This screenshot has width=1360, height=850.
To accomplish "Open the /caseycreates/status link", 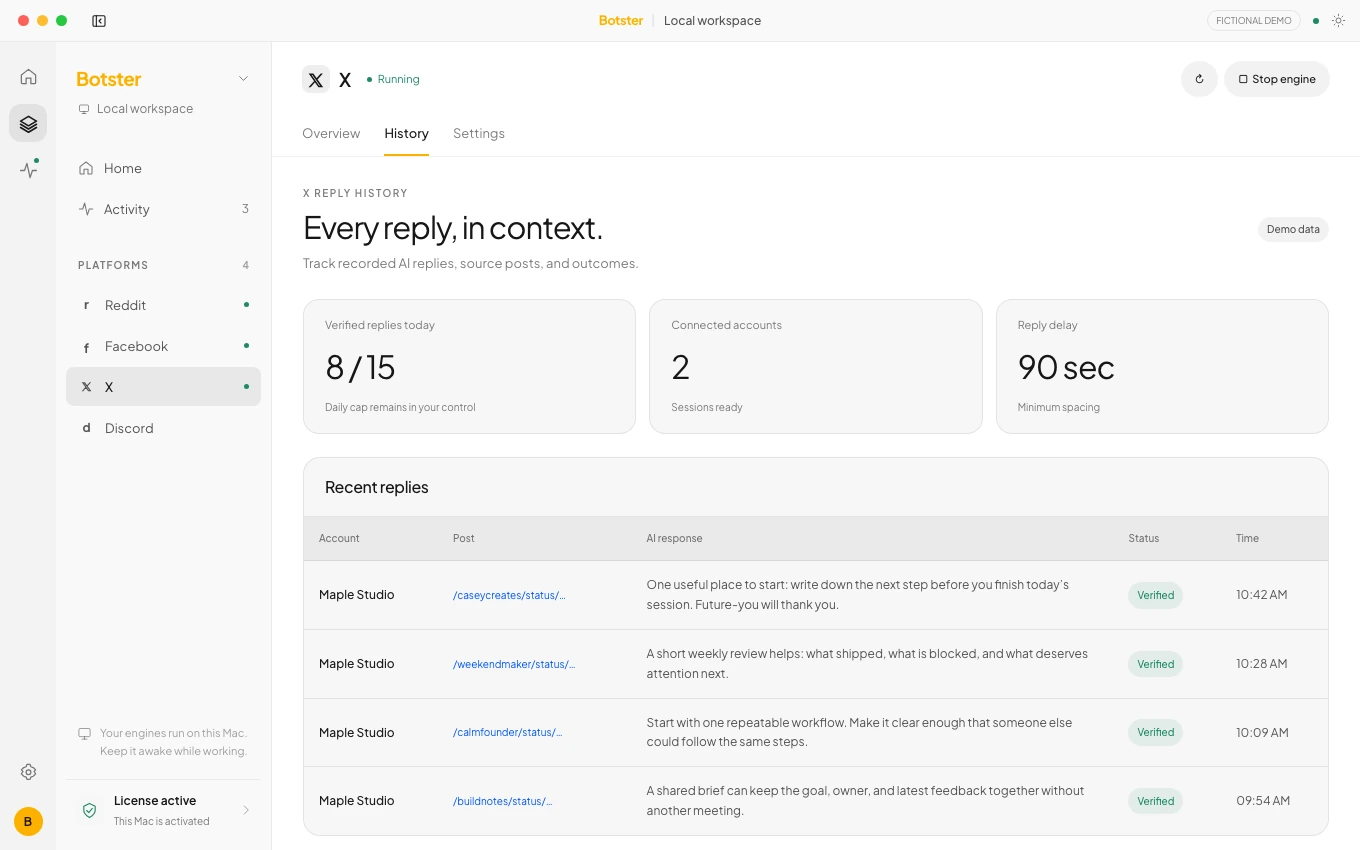I will (x=509, y=595).
